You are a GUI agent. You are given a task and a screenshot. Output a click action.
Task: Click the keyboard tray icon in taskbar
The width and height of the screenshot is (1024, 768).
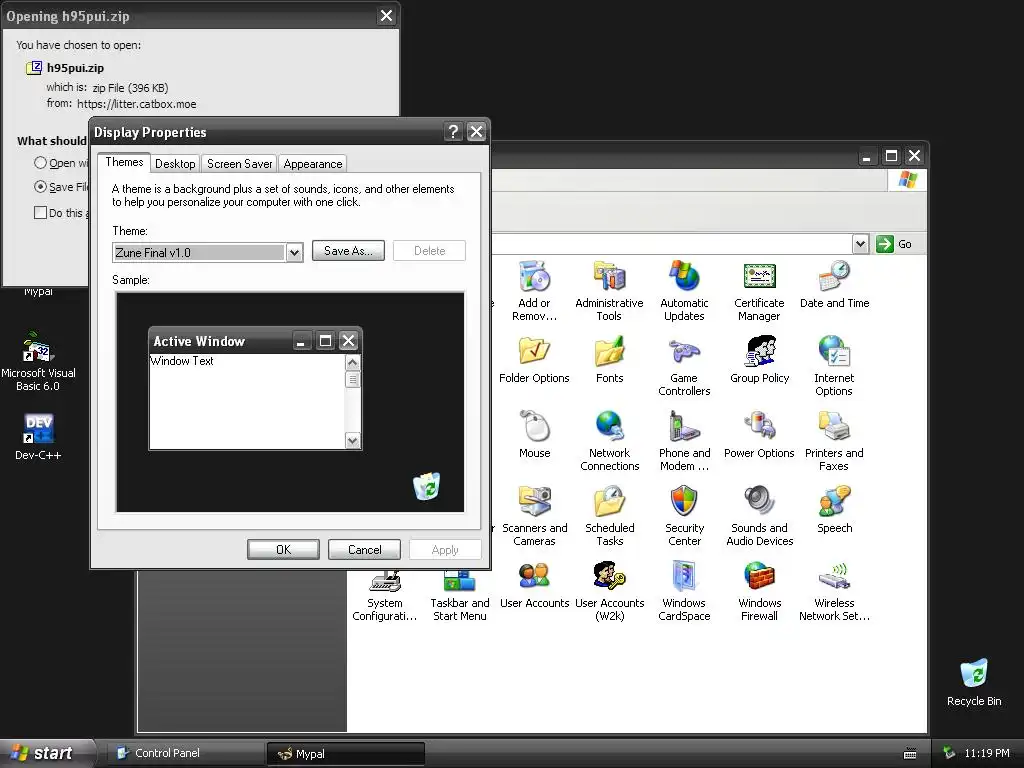click(x=910, y=754)
